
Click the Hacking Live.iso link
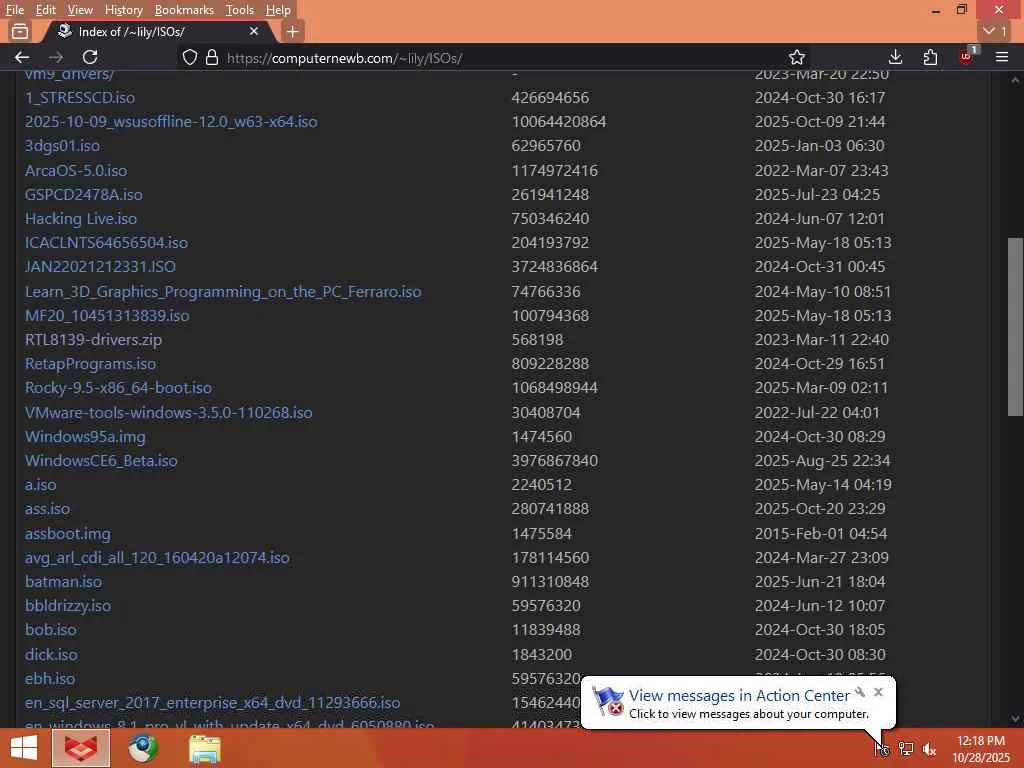81,218
